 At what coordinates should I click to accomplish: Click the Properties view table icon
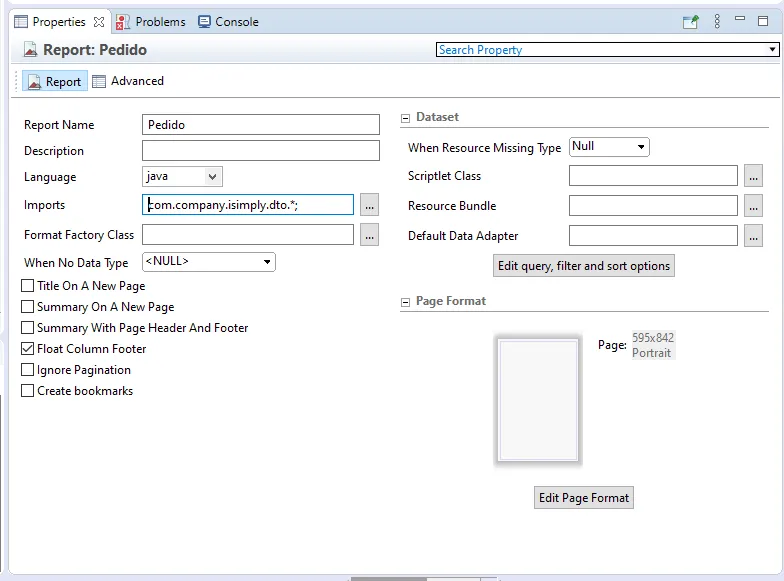20,22
